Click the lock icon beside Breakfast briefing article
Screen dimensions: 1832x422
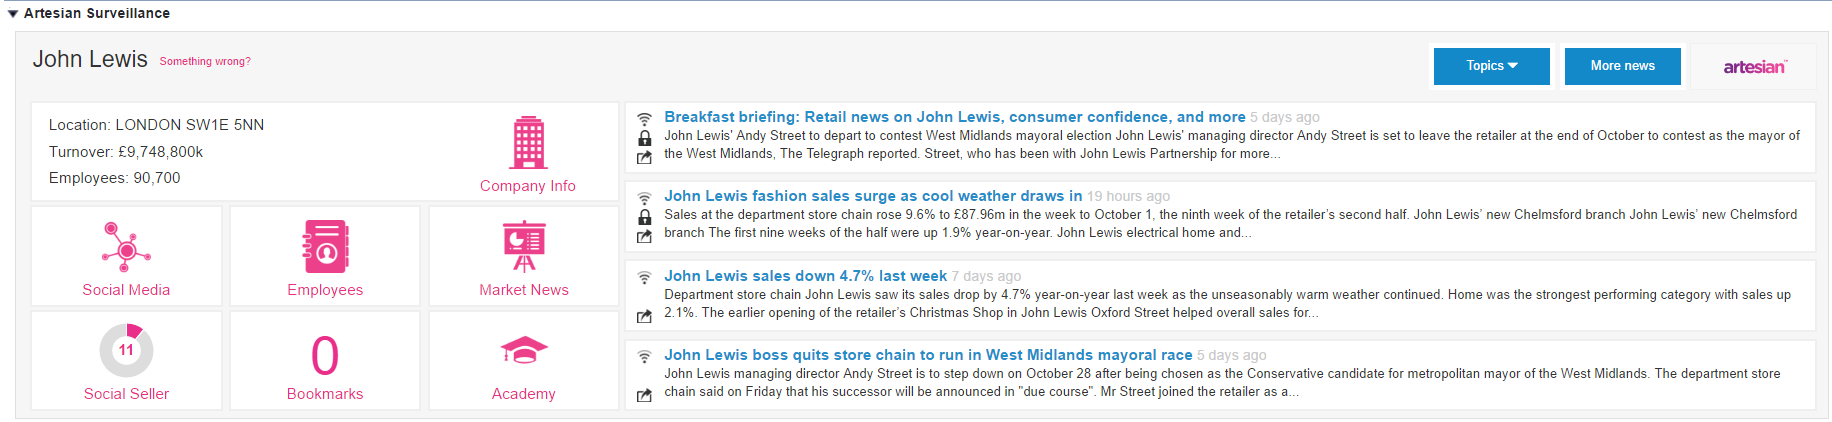[x=645, y=138]
